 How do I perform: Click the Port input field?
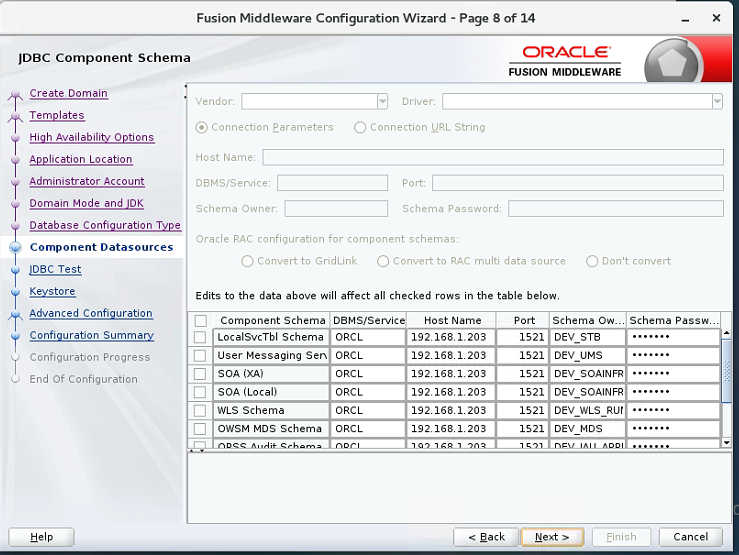coord(578,183)
